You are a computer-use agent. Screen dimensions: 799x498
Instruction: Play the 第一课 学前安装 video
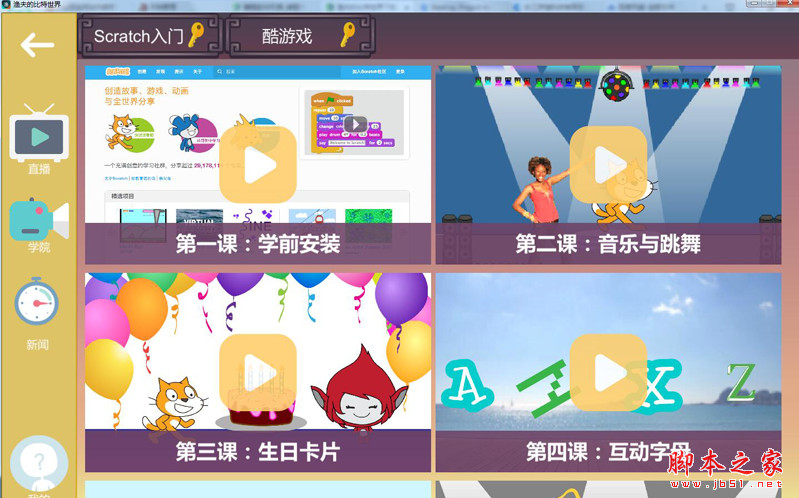(x=258, y=165)
